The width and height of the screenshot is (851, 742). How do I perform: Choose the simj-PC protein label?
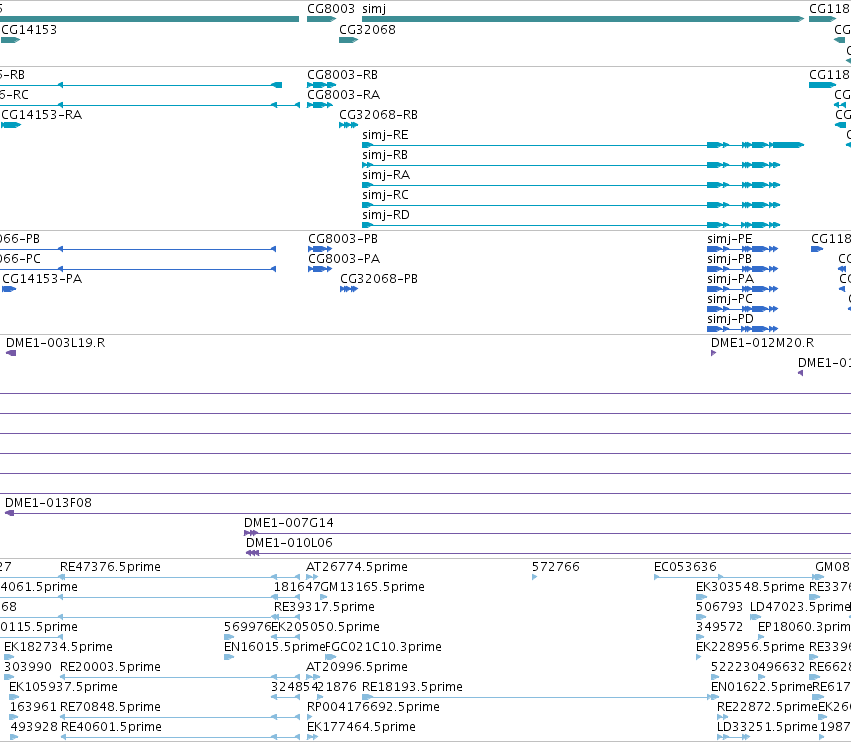(x=730, y=300)
